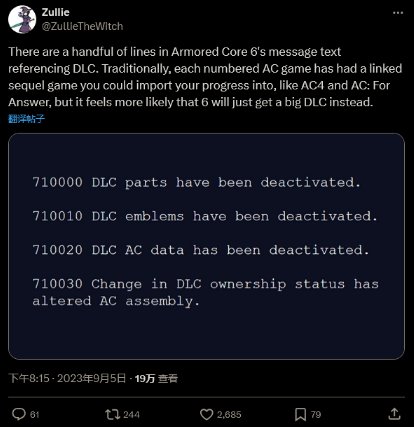Viewport: 414px width, 427px height.
Task: Open the reply comment icon
Action: (x=19, y=414)
